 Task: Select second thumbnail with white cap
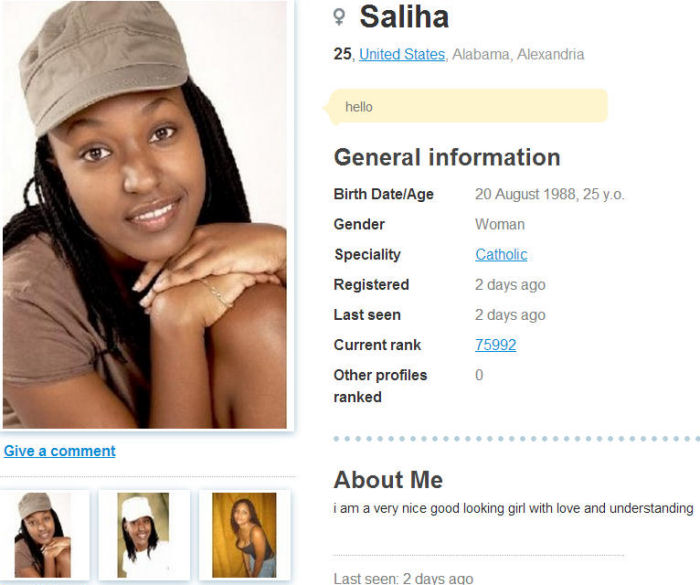coord(143,535)
